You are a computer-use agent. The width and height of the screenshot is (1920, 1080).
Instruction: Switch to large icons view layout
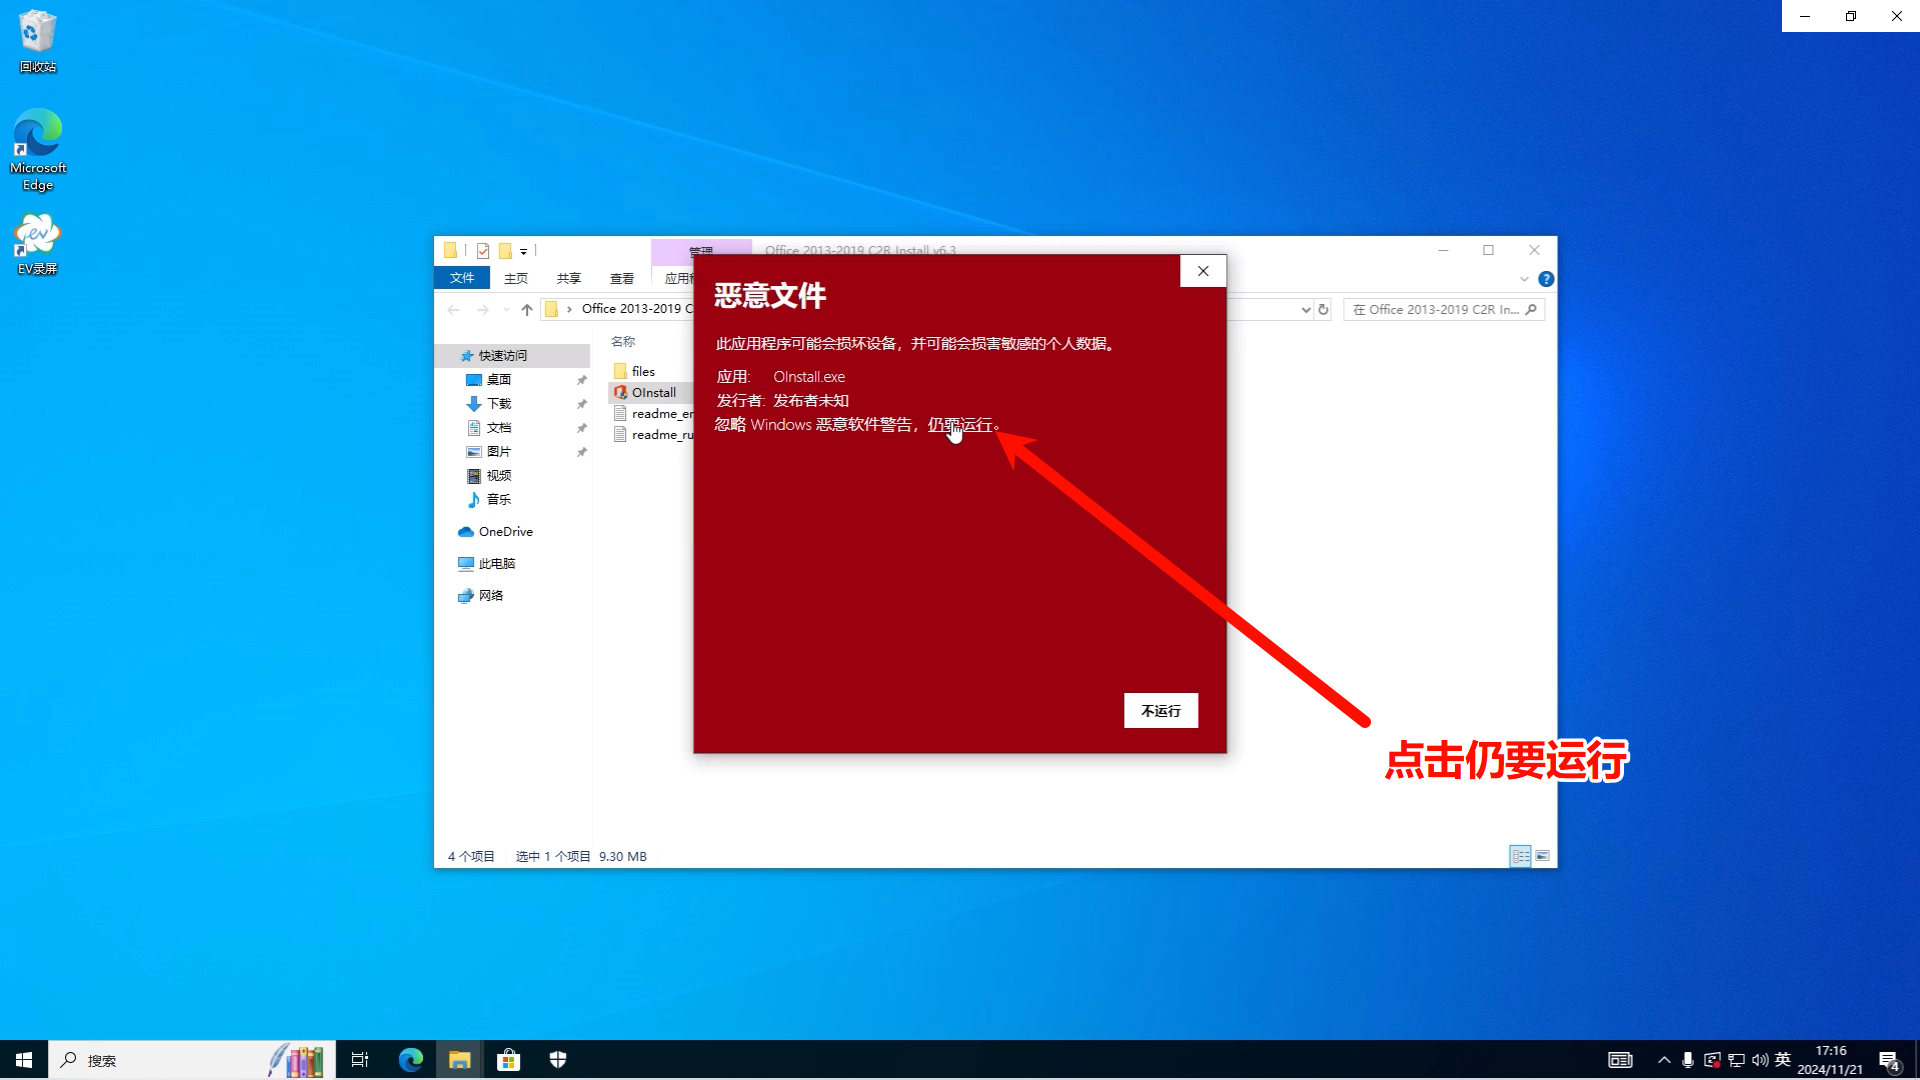point(1542,856)
